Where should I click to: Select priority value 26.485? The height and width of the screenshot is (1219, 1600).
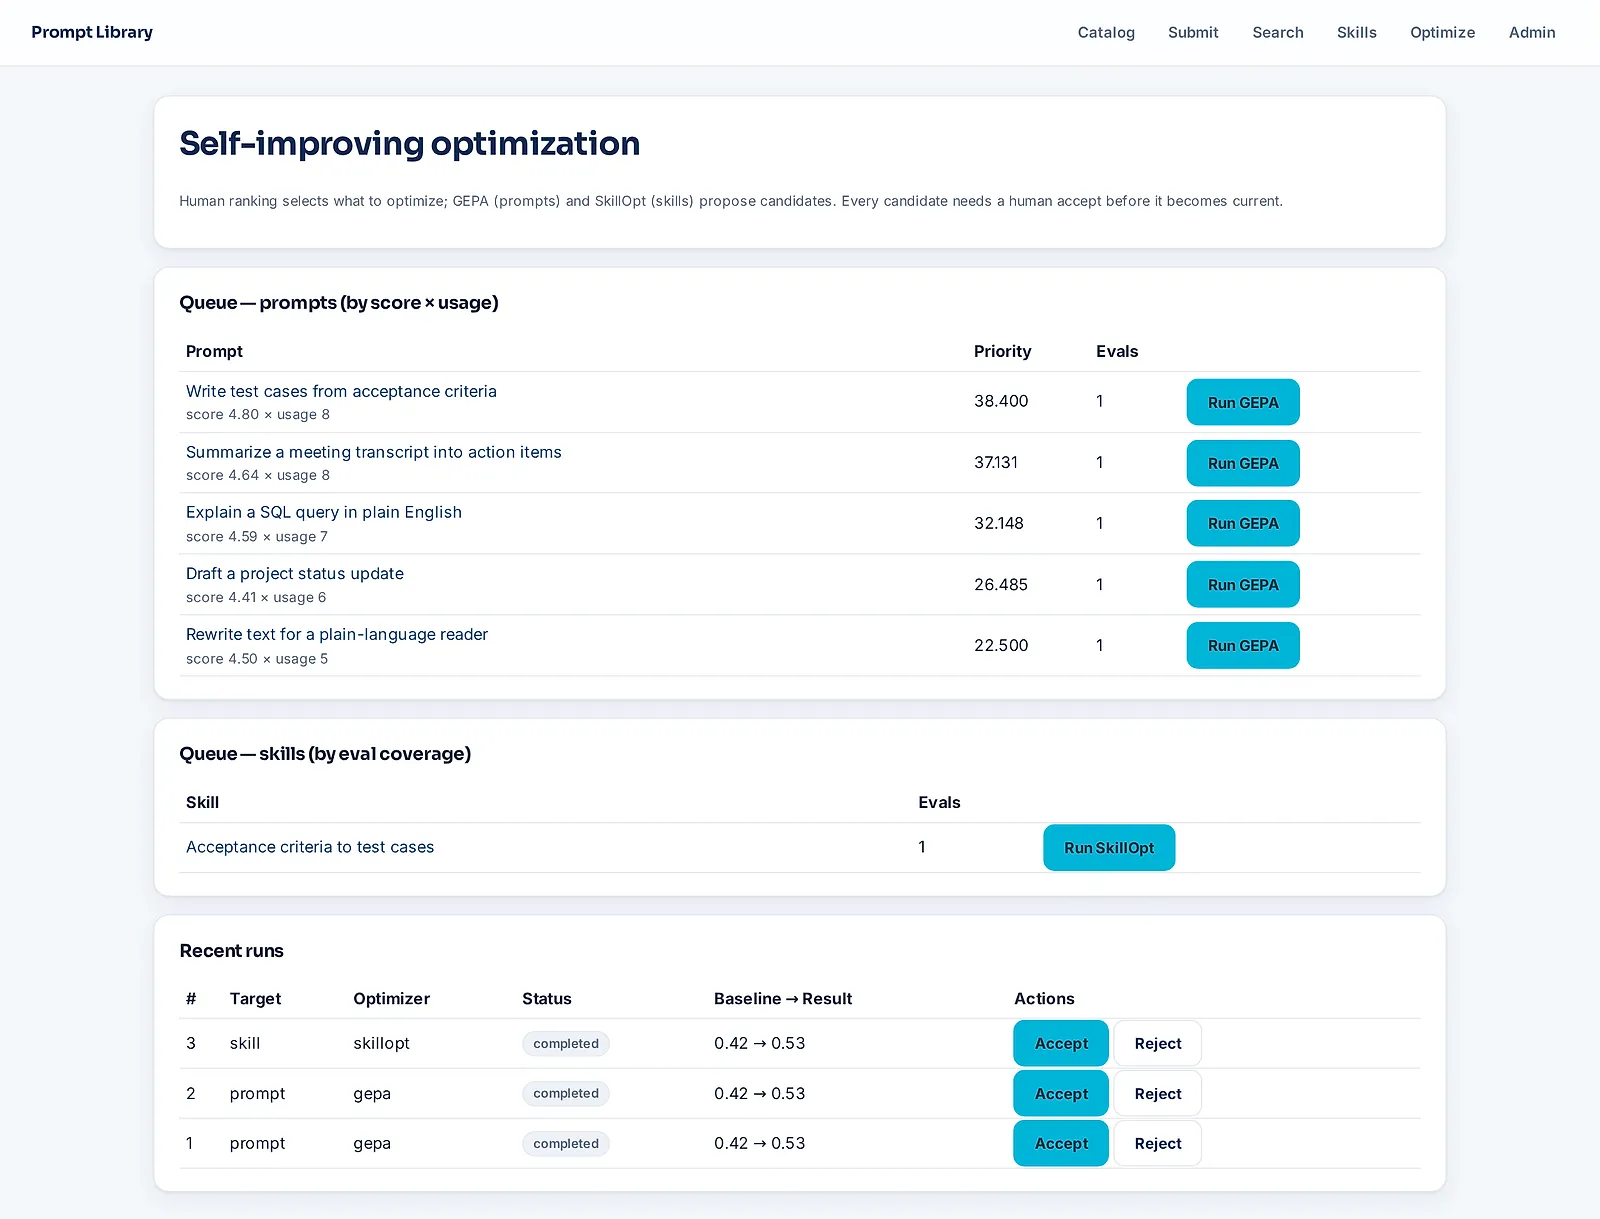click(x=1001, y=584)
